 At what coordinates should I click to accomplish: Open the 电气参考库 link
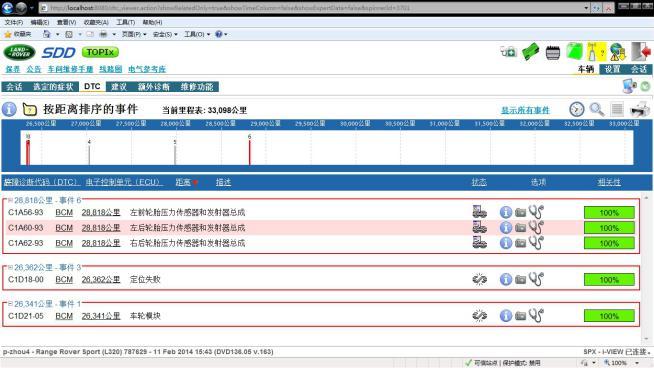(147, 69)
